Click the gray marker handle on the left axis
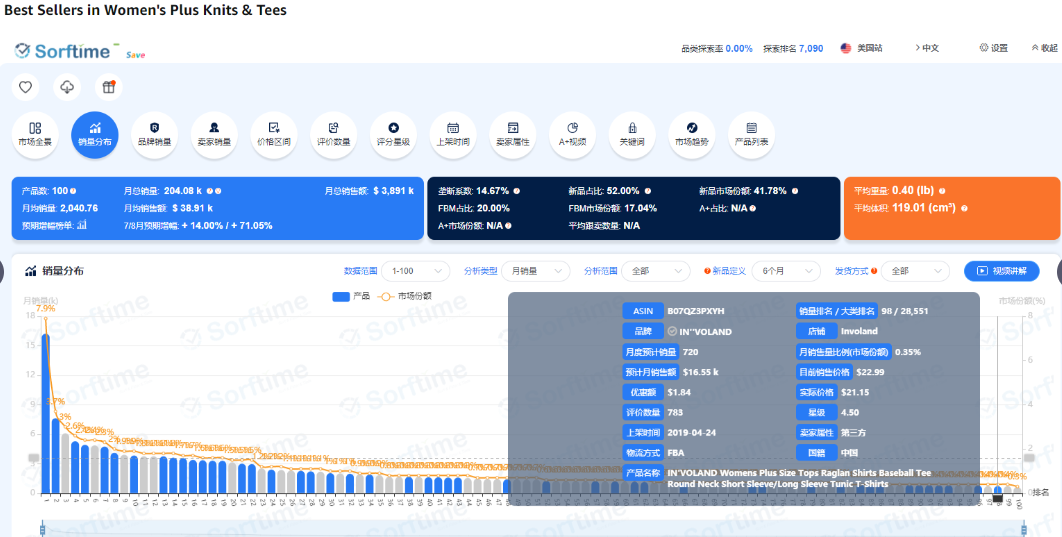The image size is (1062, 537). 33,458
